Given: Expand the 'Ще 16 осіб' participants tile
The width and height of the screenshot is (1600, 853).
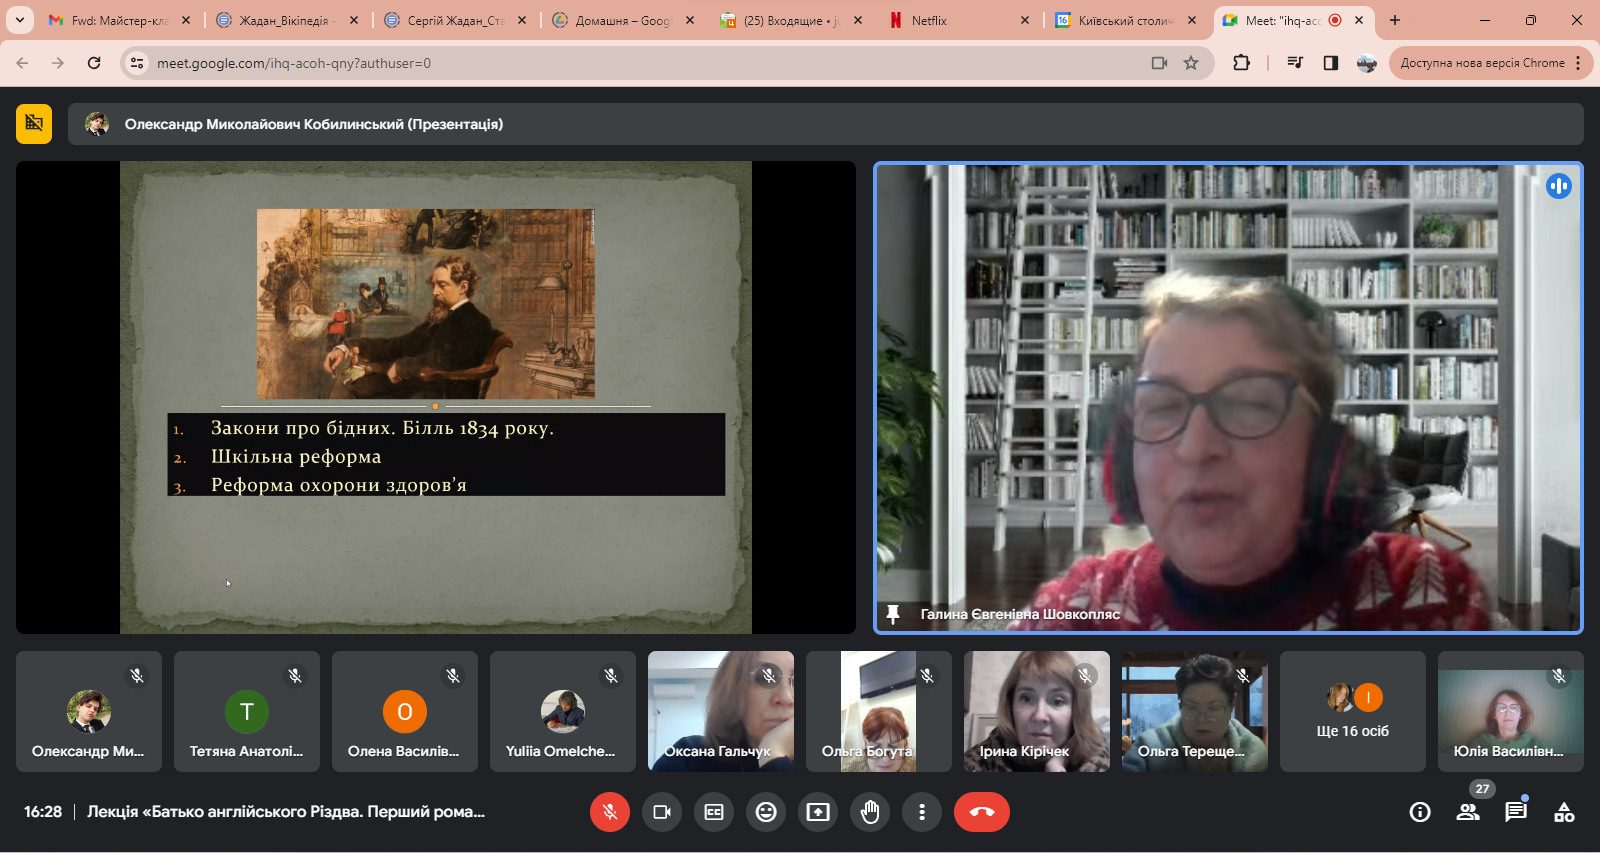Looking at the screenshot, I should pos(1352,711).
